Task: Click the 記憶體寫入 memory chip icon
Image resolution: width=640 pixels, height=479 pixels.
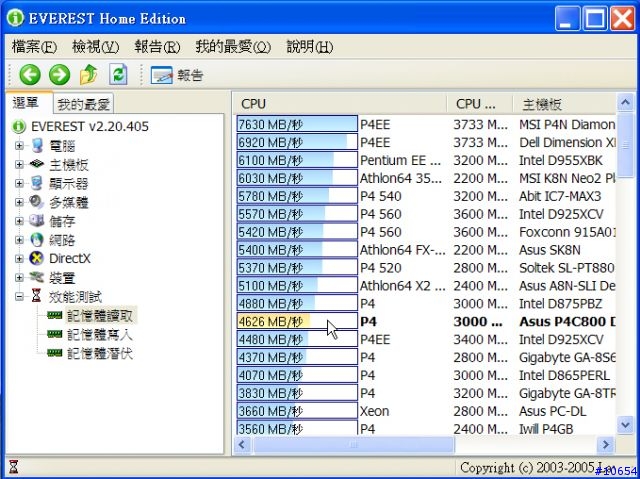Action: click(54, 334)
